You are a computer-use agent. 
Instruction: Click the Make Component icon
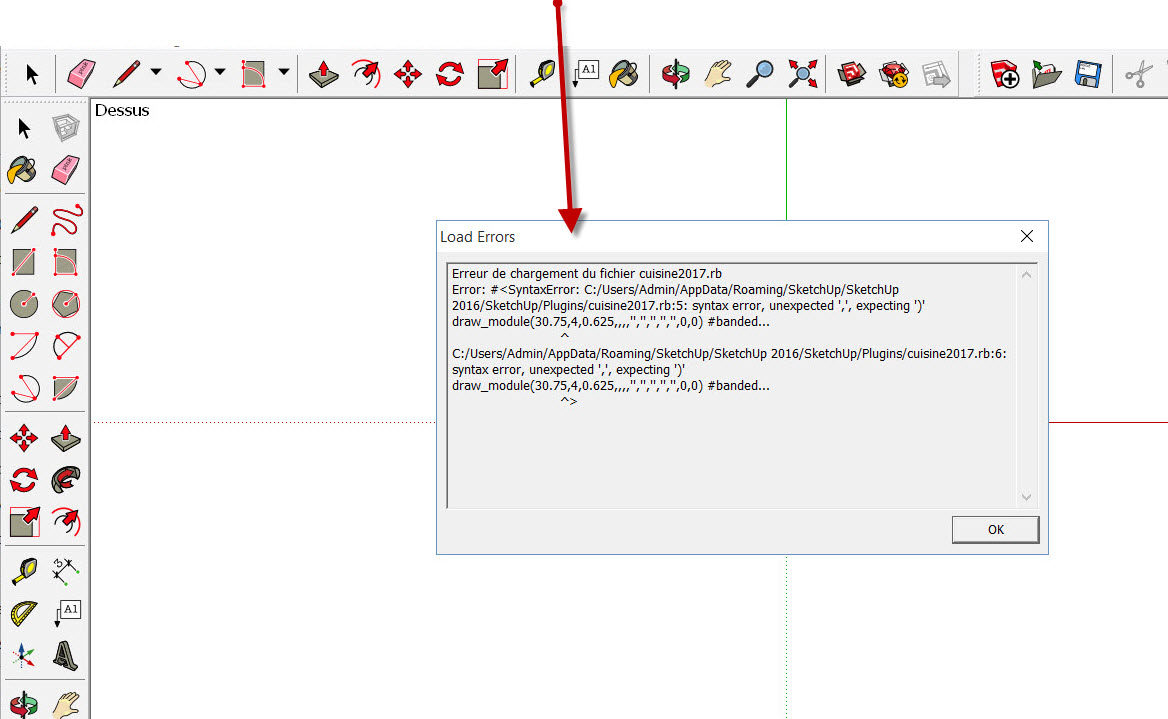[66, 129]
